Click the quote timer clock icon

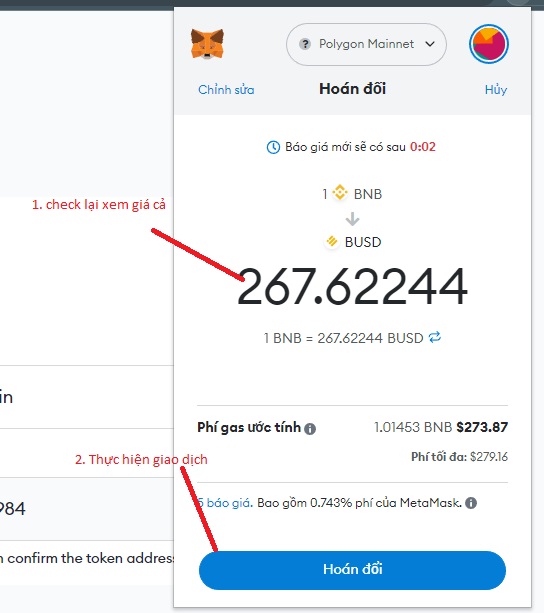273,147
